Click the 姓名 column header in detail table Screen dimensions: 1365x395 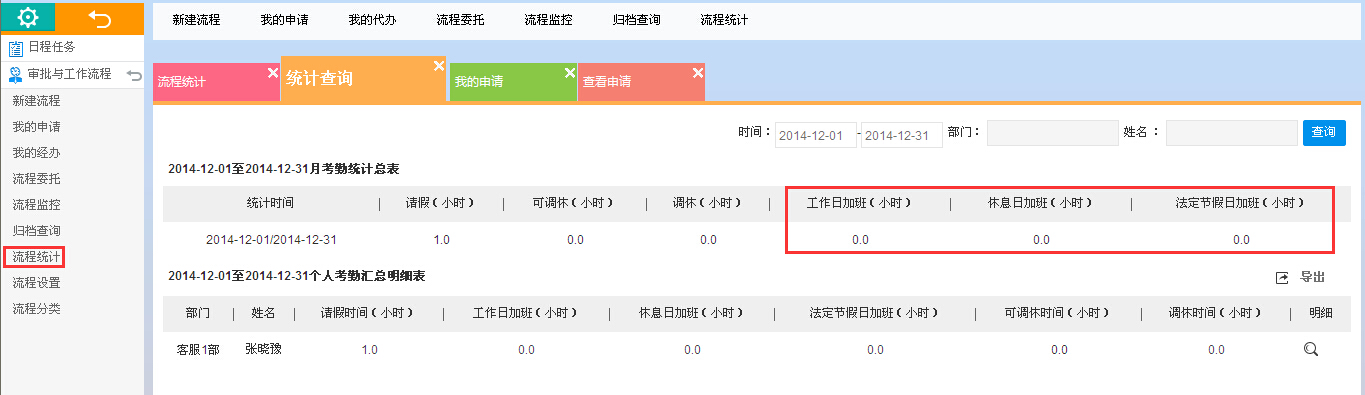pos(263,313)
